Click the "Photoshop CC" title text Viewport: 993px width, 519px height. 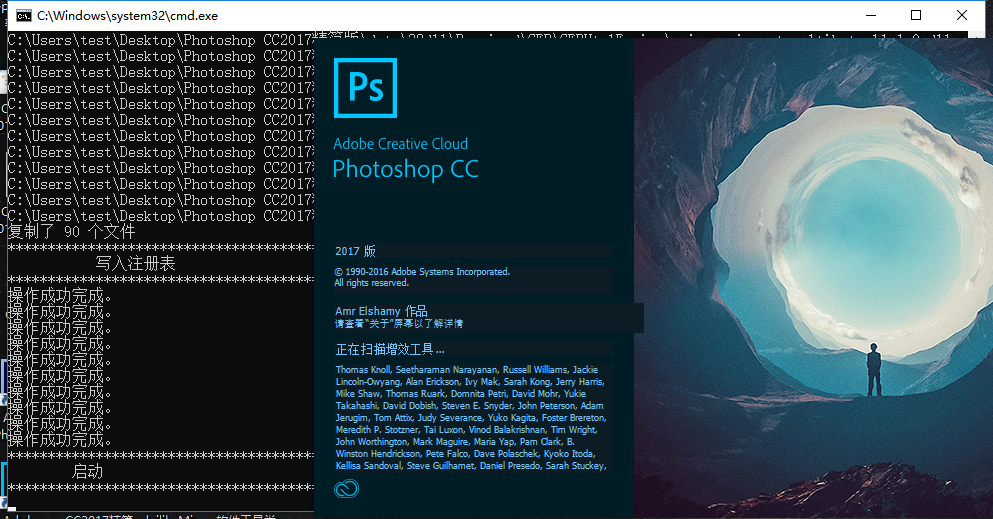[x=405, y=169]
